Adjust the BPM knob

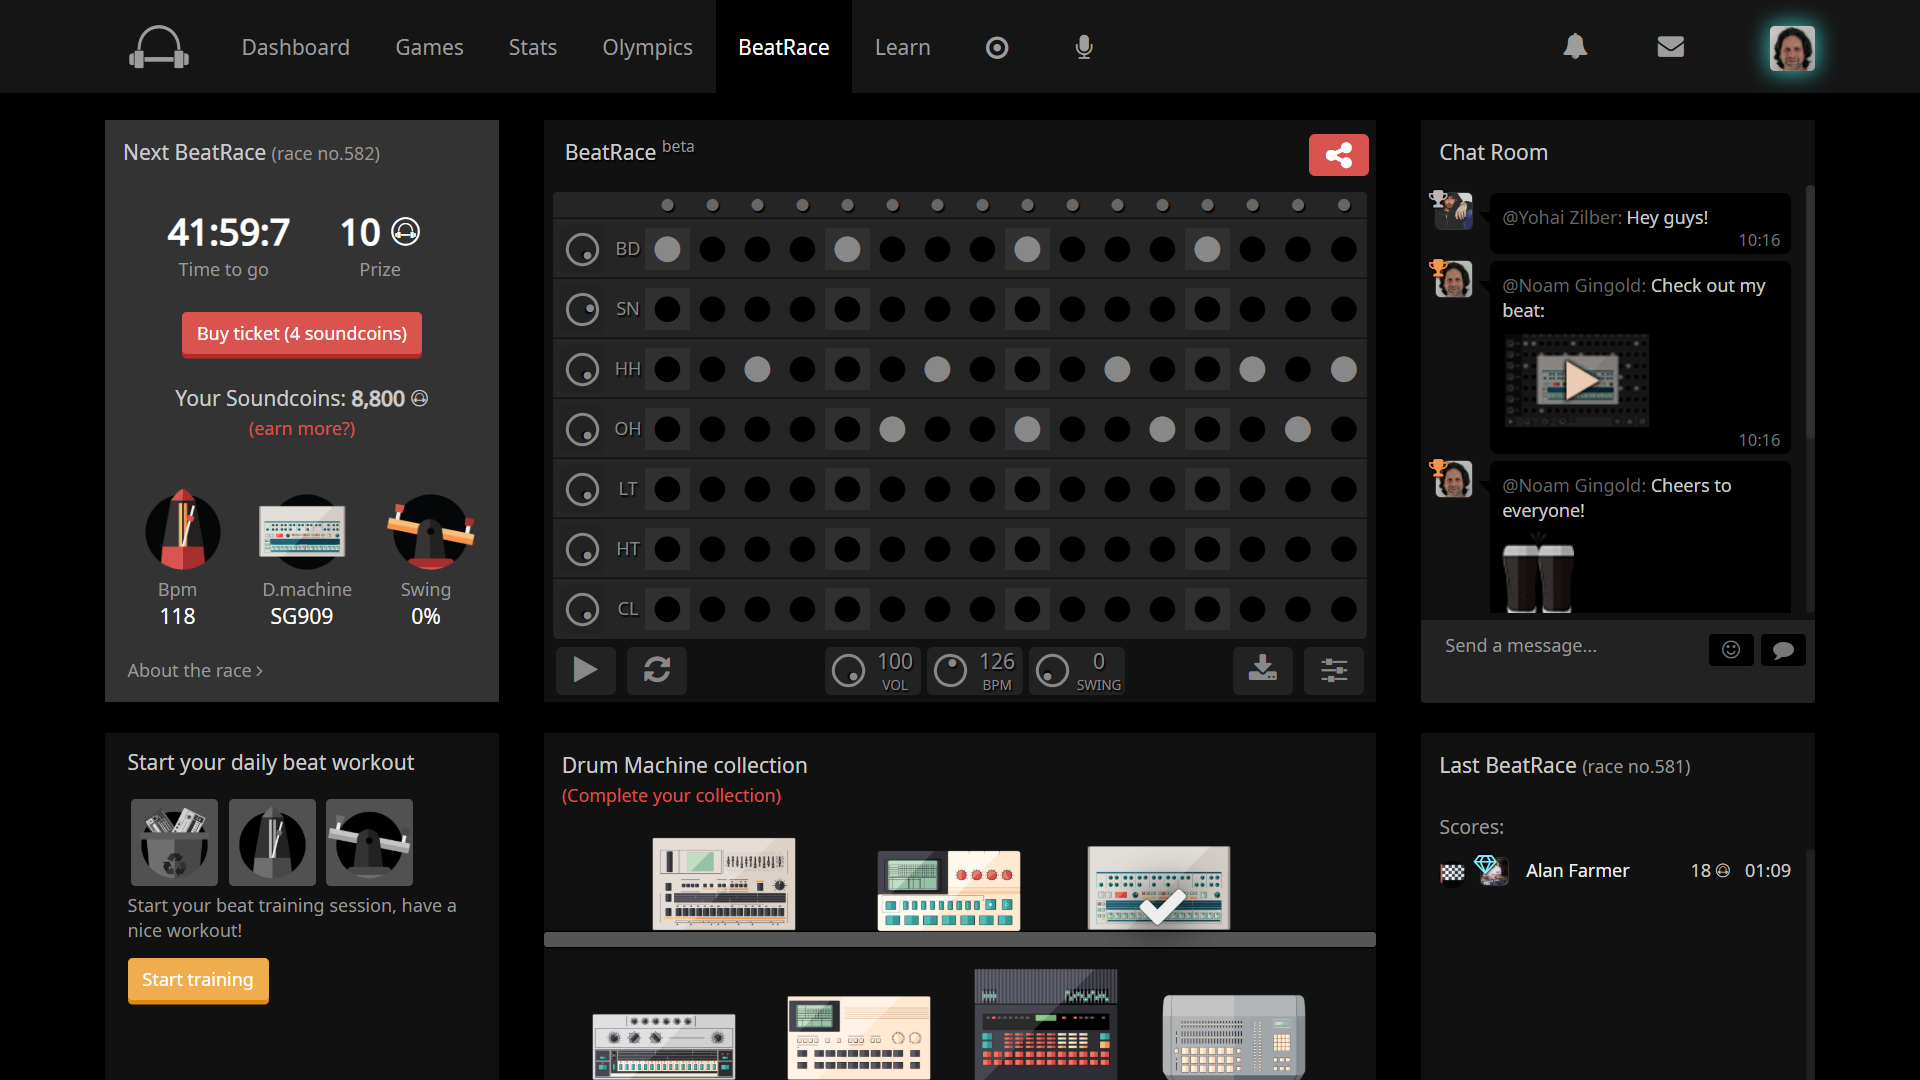pyautogui.click(x=950, y=670)
